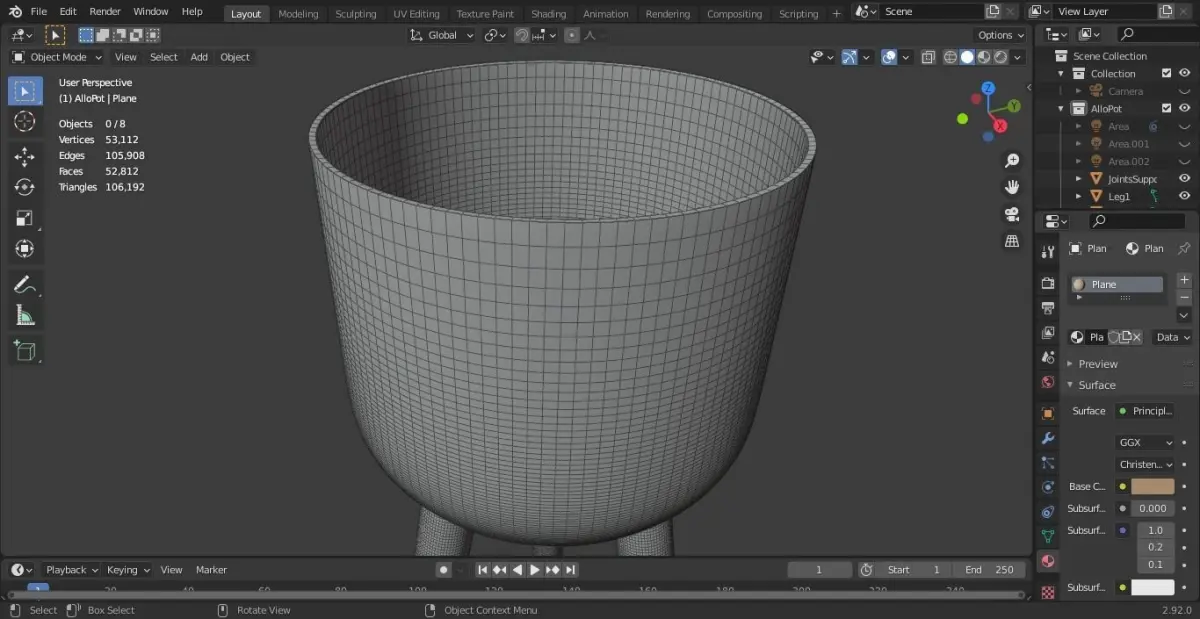Select the Select Box tool
Screen dimensions: 1200x619
point(26,91)
